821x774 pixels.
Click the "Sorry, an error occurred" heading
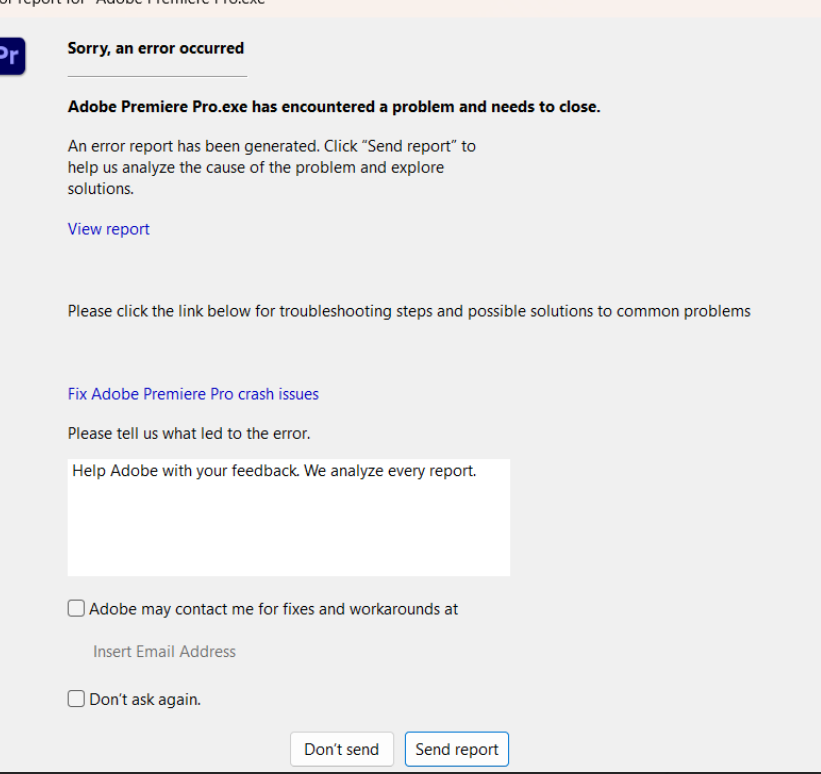[155, 48]
